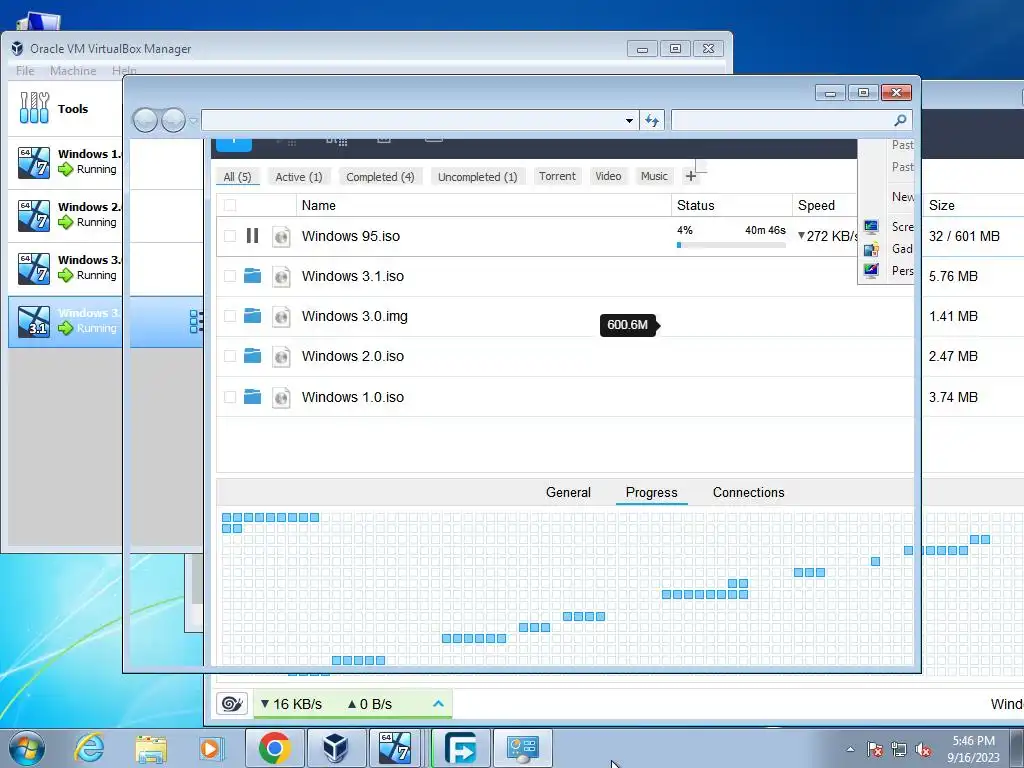Click the Action Center flag tray icon
The height and width of the screenshot is (768, 1024).
(x=875, y=749)
